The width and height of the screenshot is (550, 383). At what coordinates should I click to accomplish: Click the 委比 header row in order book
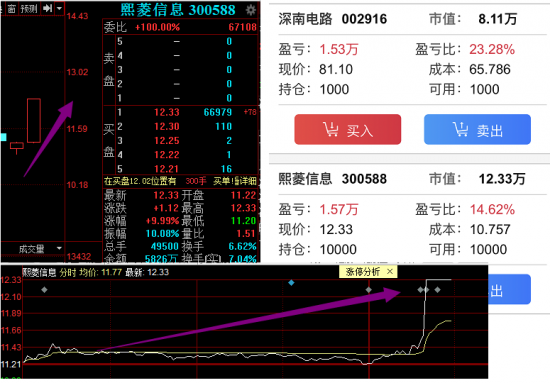pyautogui.click(x=180, y=27)
